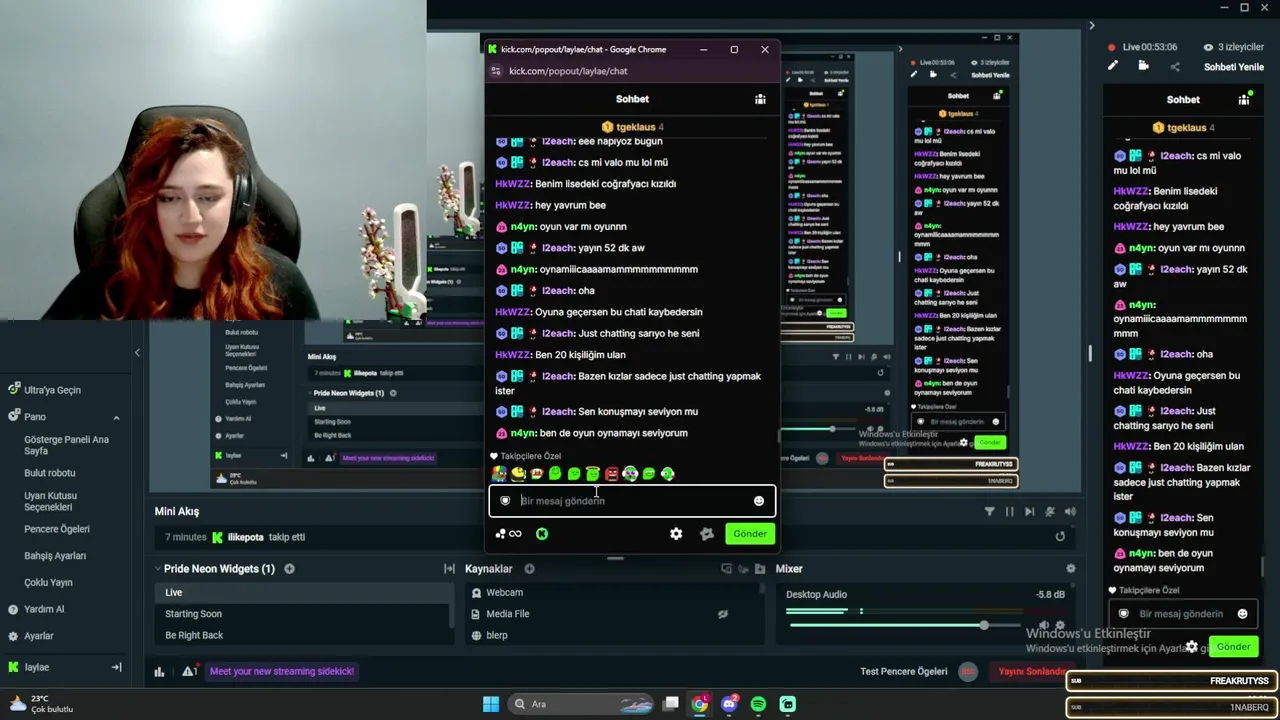
Task: Open emoji picker in popout chat input
Action: pyautogui.click(x=758, y=501)
